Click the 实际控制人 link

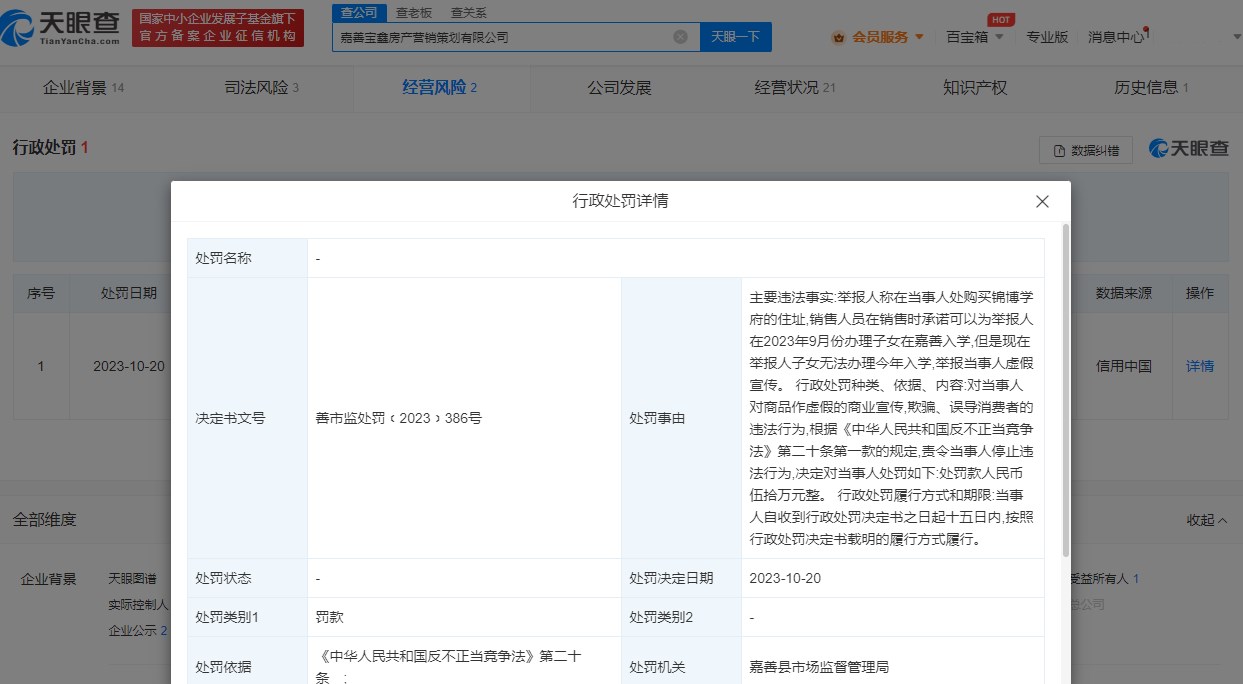point(138,604)
